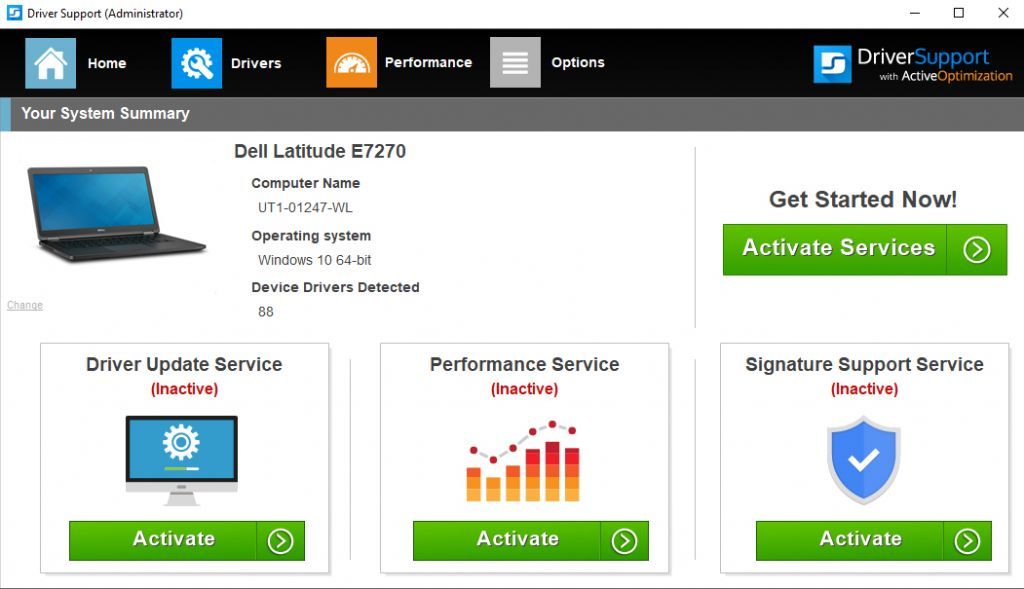Click Inactive status under Driver Update Service
This screenshot has height=589, width=1024.
tap(184, 389)
